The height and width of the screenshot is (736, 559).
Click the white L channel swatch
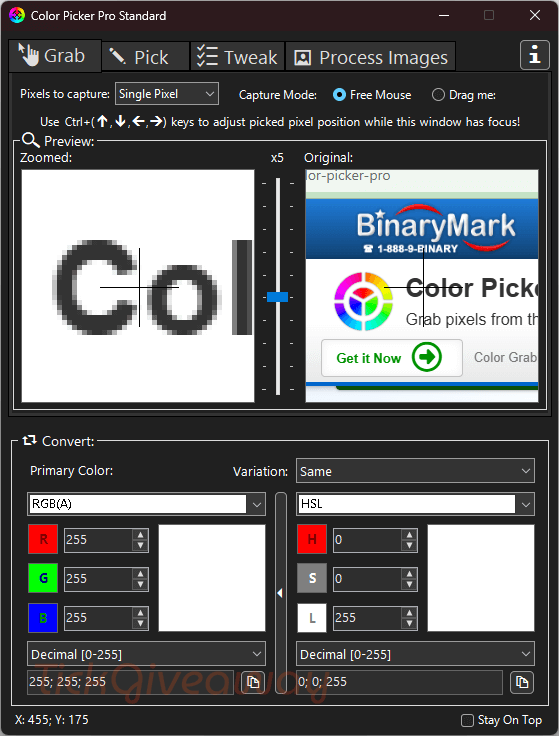tap(312, 618)
